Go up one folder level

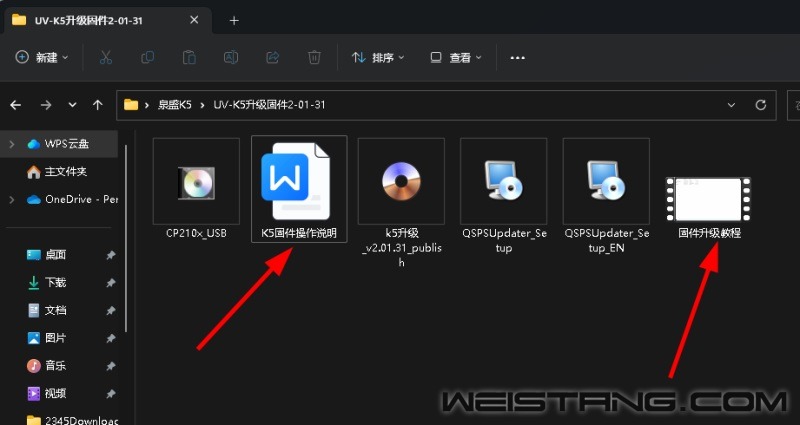click(x=97, y=105)
